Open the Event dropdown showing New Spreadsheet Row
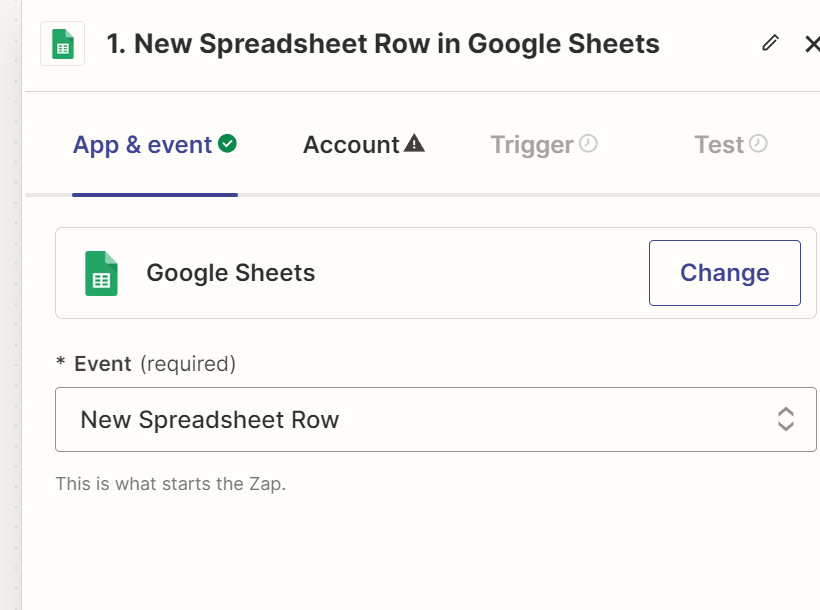The width and height of the screenshot is (820, 610). (x=420, y=419)
